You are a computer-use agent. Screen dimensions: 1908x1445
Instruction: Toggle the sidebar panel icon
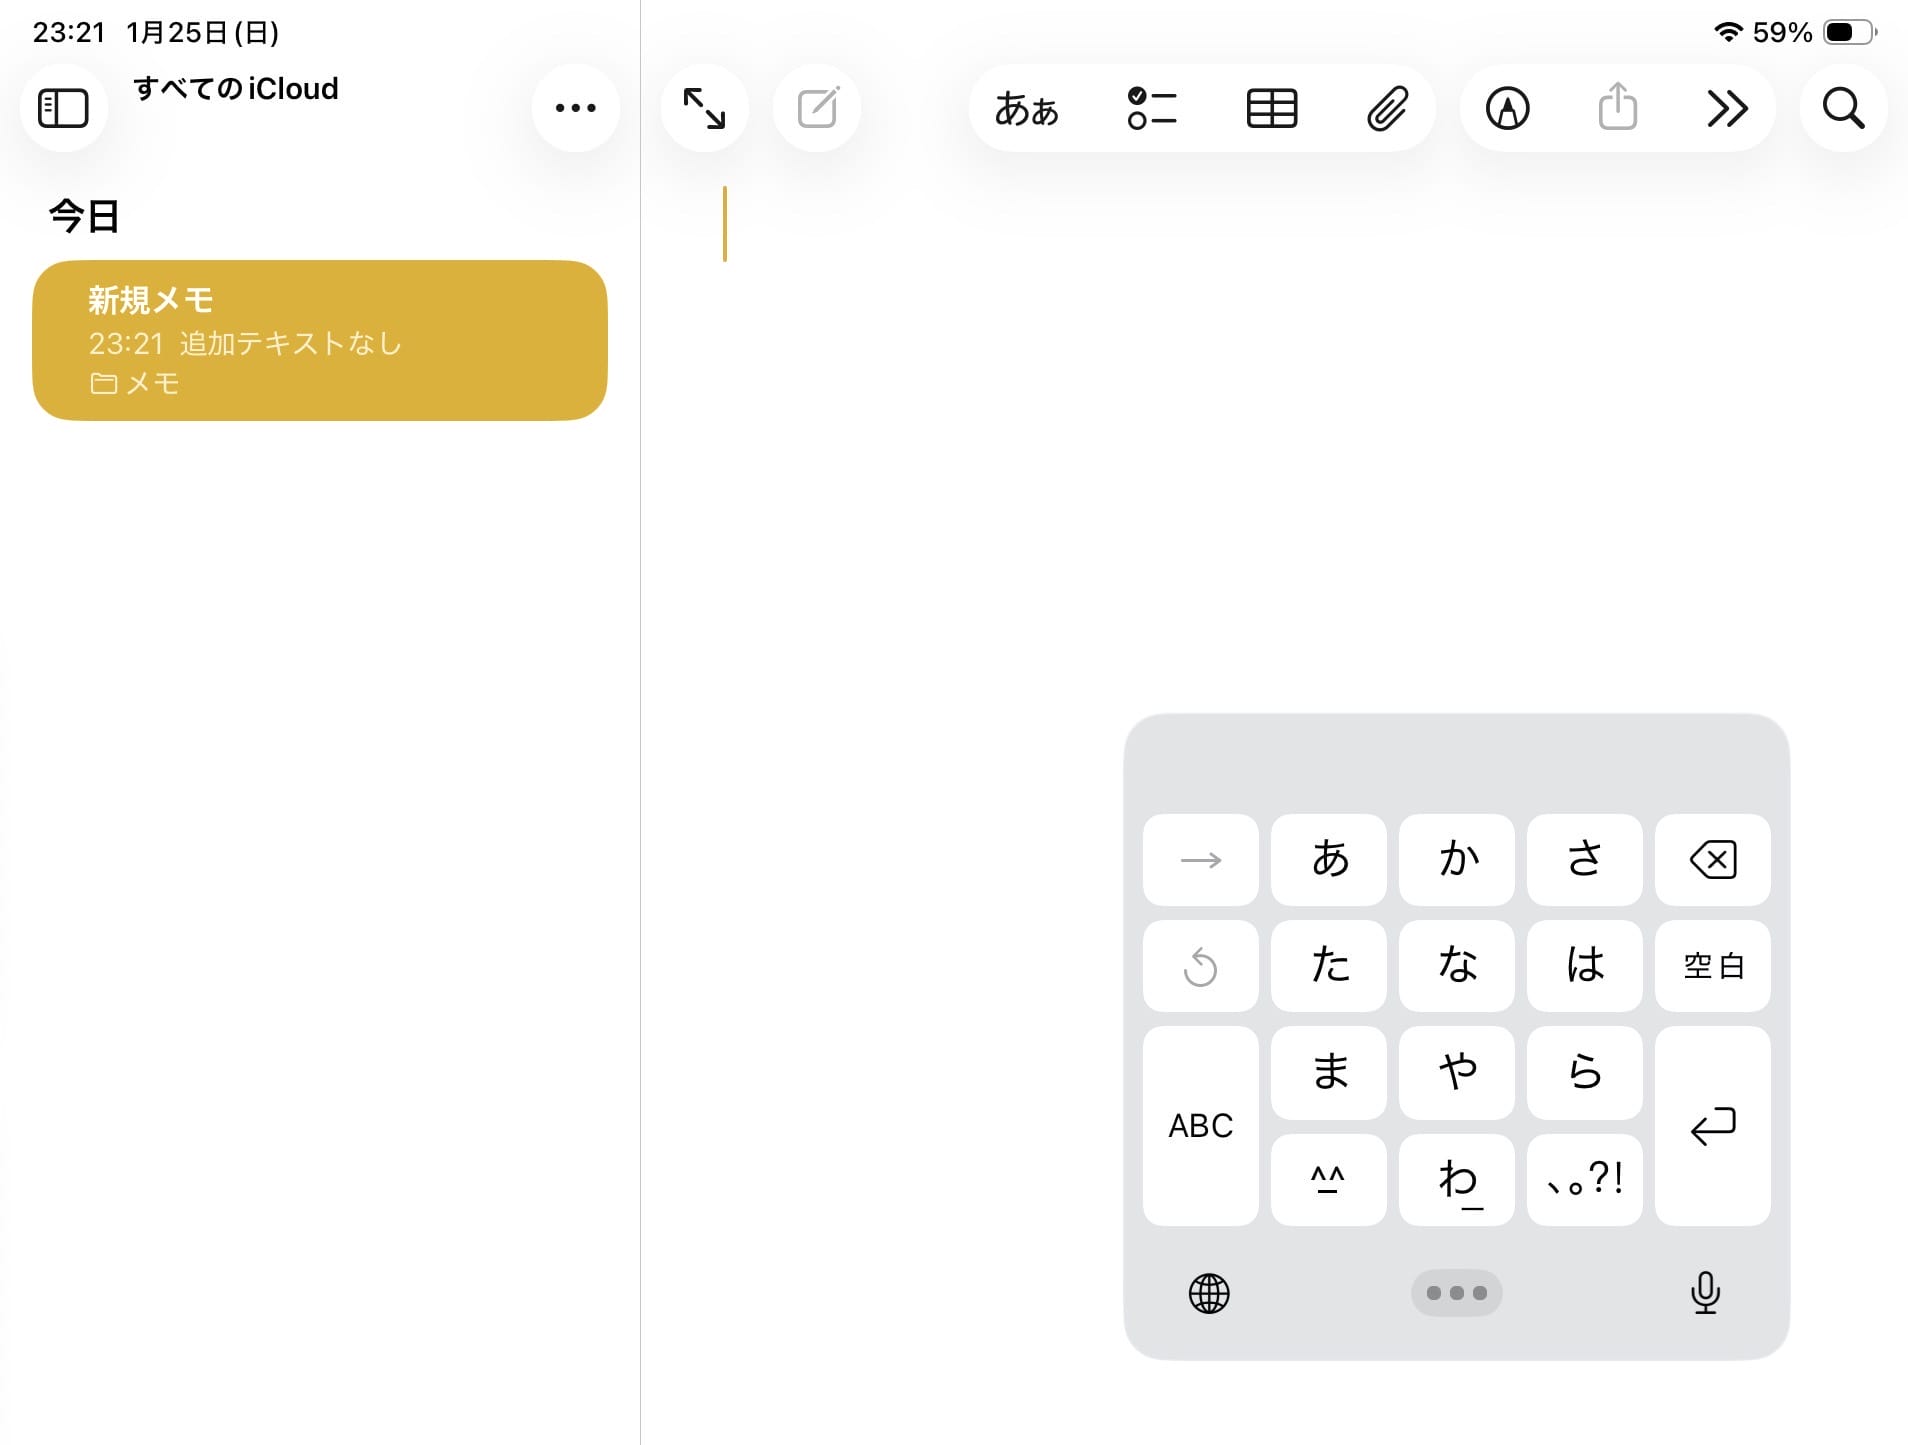(63, 108)
